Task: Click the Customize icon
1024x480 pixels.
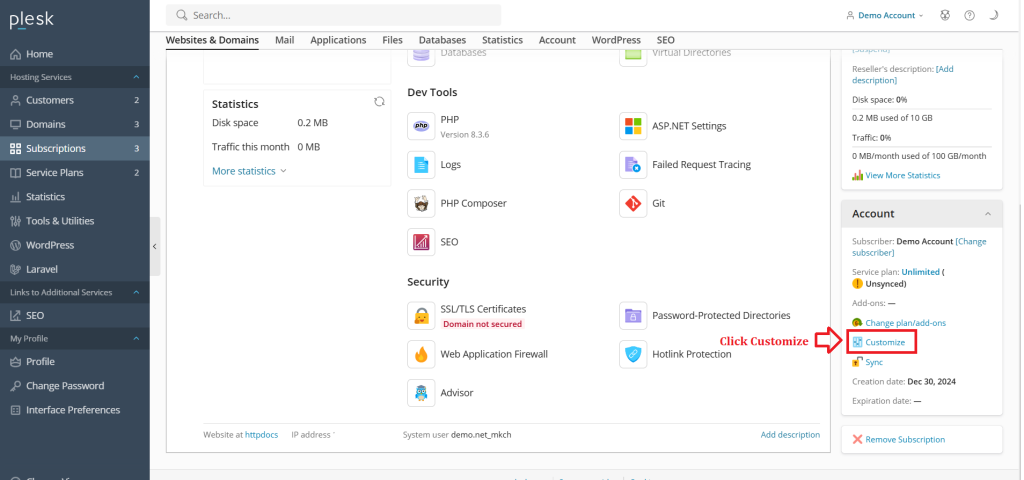Action: (x=857, y=342)
